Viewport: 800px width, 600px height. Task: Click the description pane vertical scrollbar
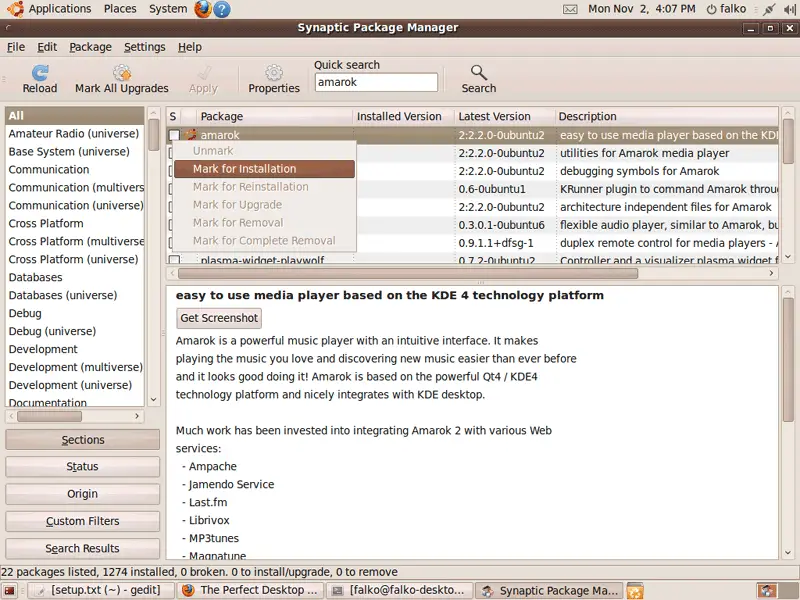coord(788,360)
